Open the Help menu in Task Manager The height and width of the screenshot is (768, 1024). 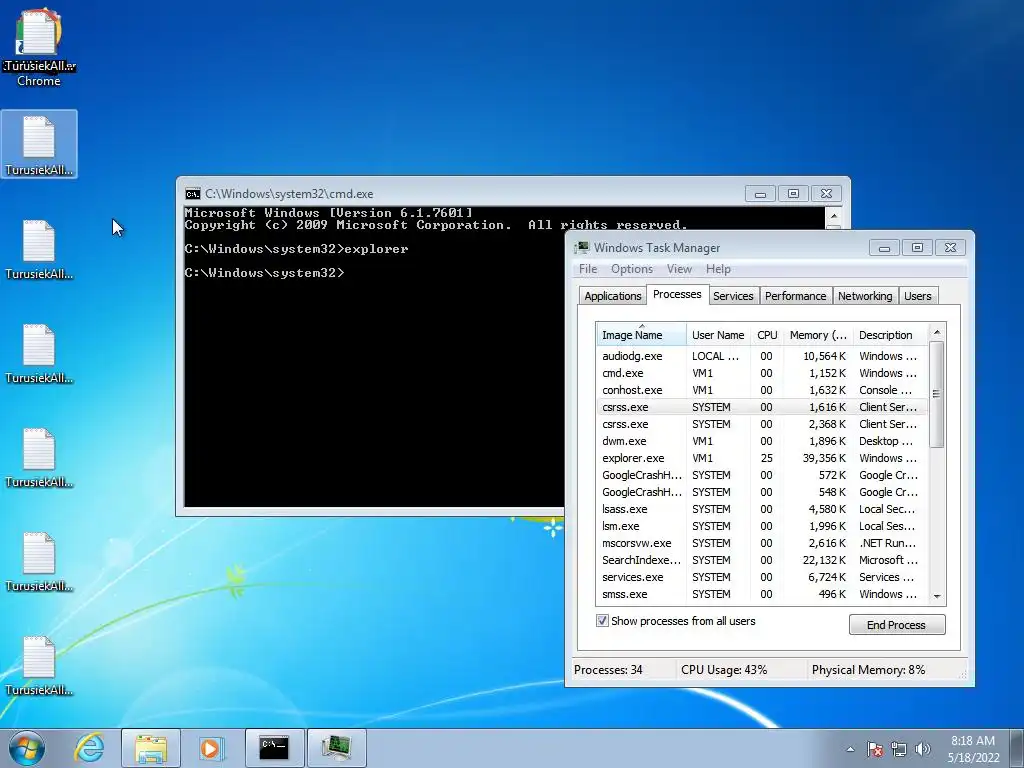coord(718,269)
